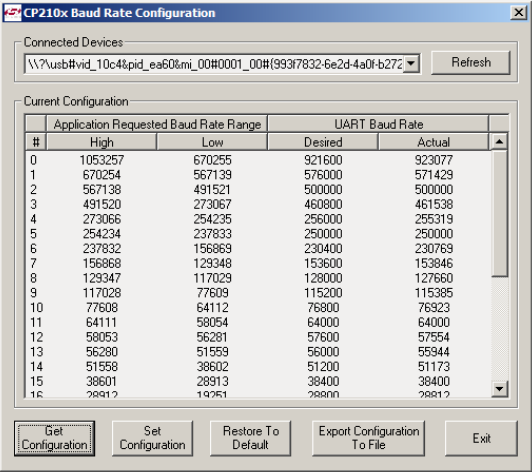
Task: Select Actual value 461538
Action: pyautogui.click(x=434, y=204)
